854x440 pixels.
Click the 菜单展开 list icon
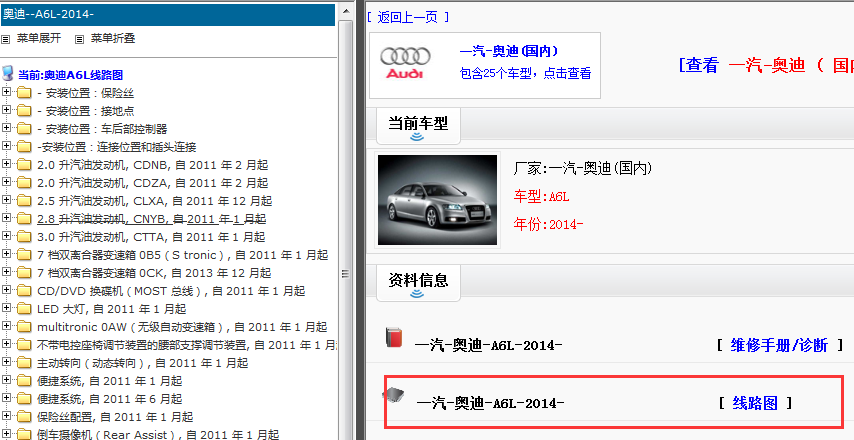5,39
